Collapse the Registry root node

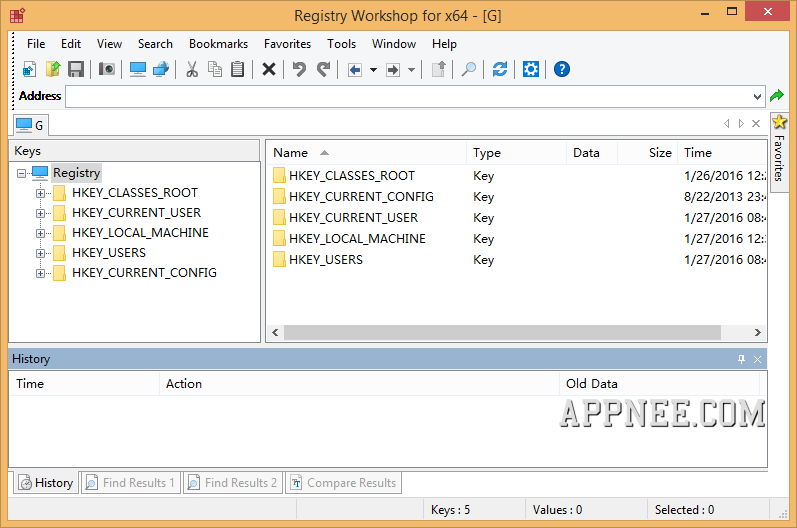pyautogui.click(x=21, y=173)
